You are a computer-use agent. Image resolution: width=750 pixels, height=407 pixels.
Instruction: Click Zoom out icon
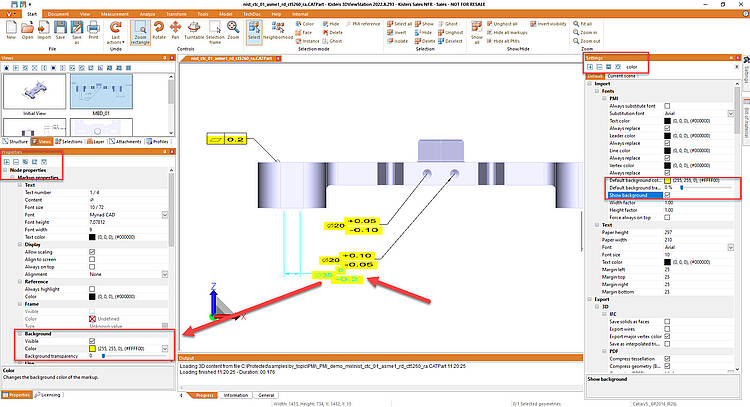point(586,41)
